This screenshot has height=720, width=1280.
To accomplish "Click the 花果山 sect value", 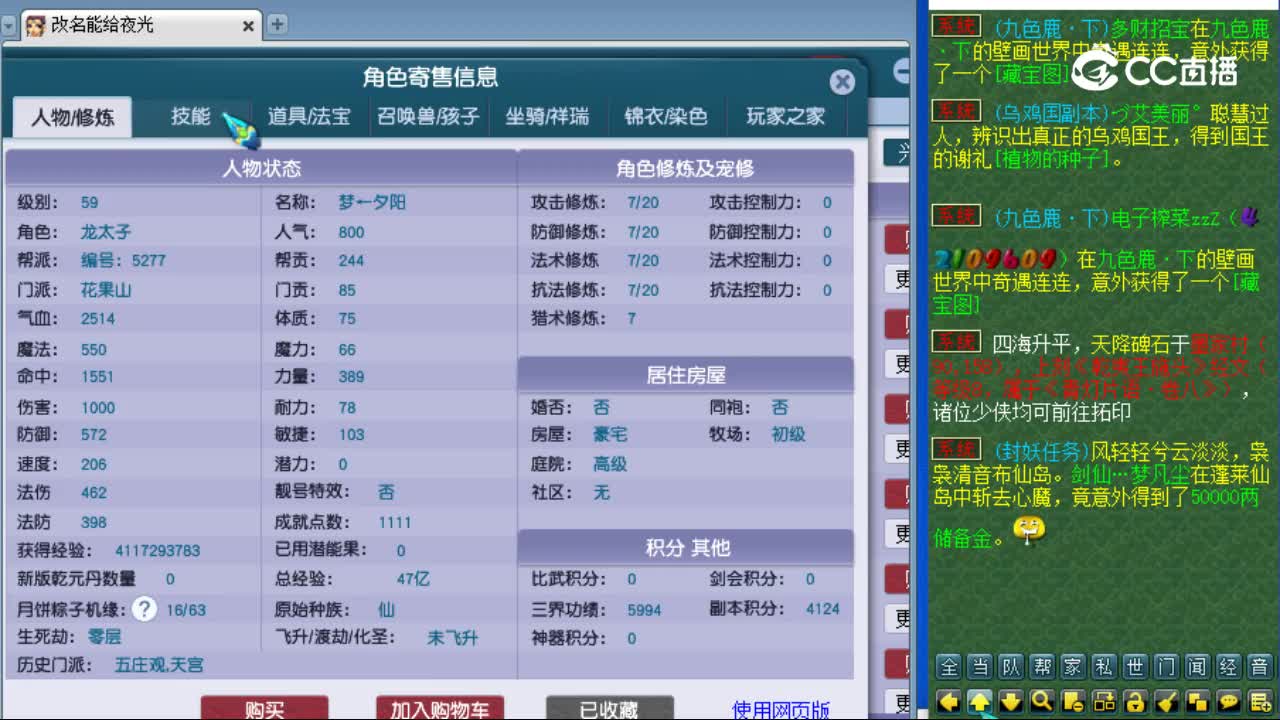I will pyautogui.click(x=106, y=290).
